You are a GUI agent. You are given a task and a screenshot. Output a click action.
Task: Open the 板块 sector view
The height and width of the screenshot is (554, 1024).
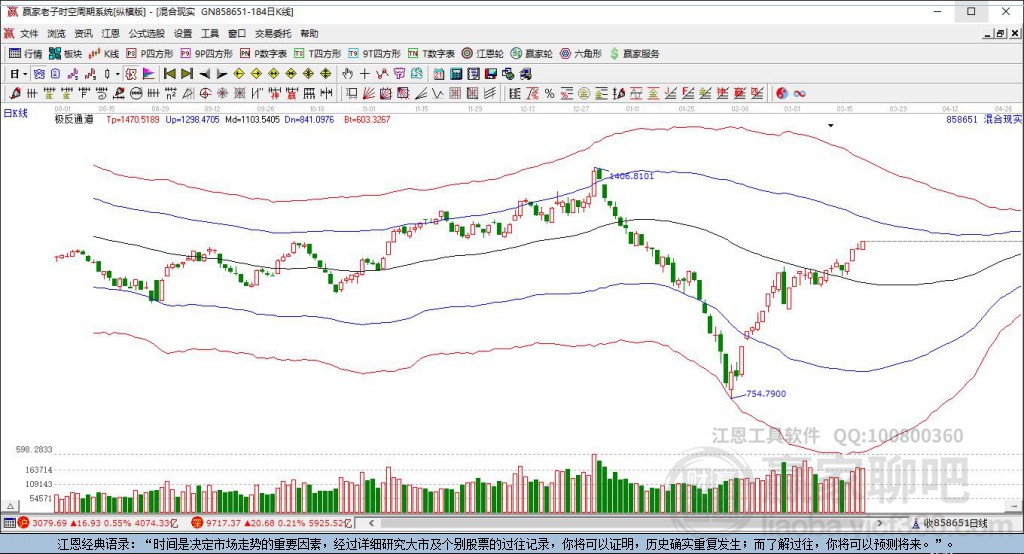click(x=65, y=54)
